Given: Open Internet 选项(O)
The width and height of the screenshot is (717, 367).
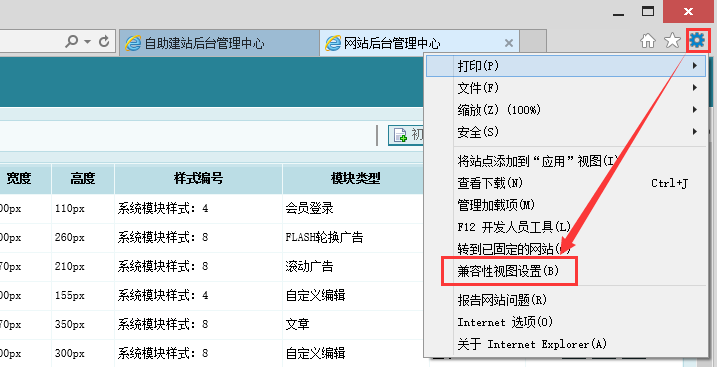Looking at the screenshot, I should [x=566, y=322].
